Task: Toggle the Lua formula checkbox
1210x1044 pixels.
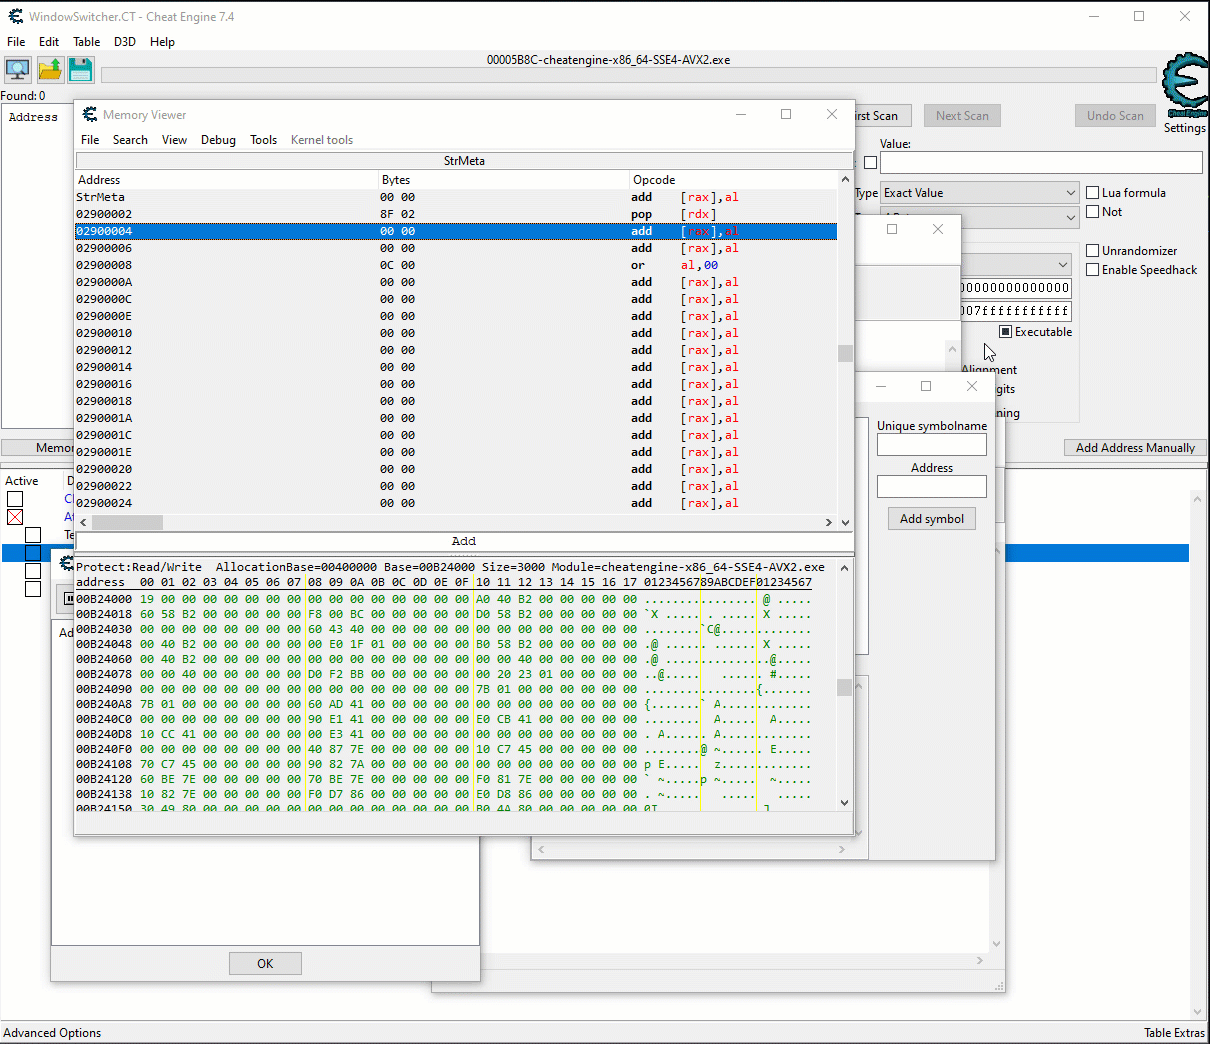Action: pyautogui.click(x=1093, y=193)
